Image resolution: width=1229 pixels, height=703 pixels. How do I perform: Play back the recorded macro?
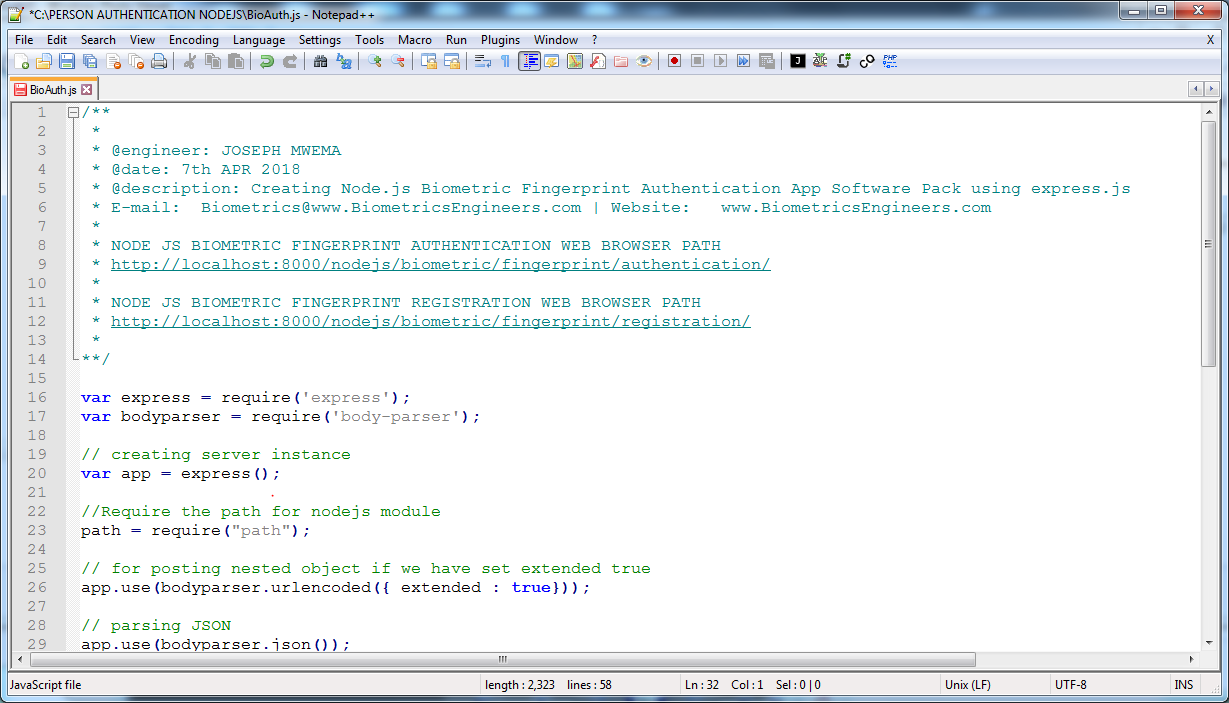coord(720,61)
